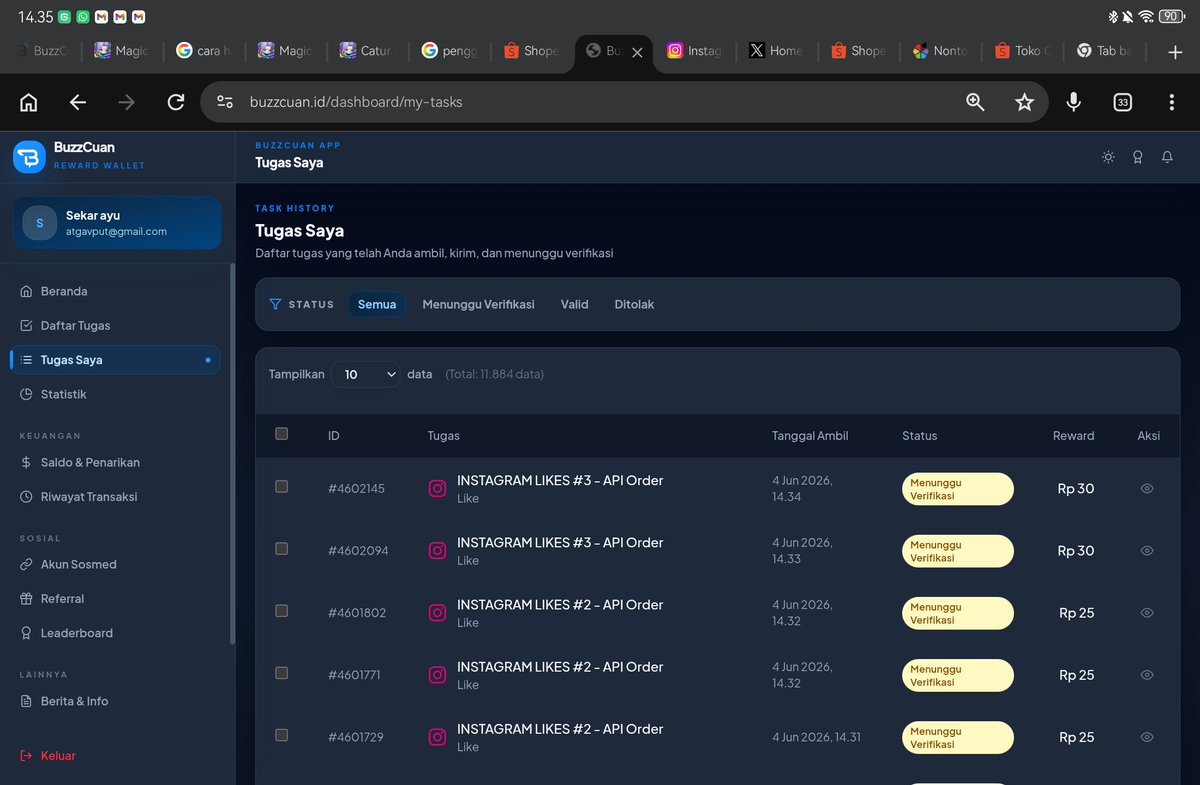Navigate back in browser

(78, 102)
